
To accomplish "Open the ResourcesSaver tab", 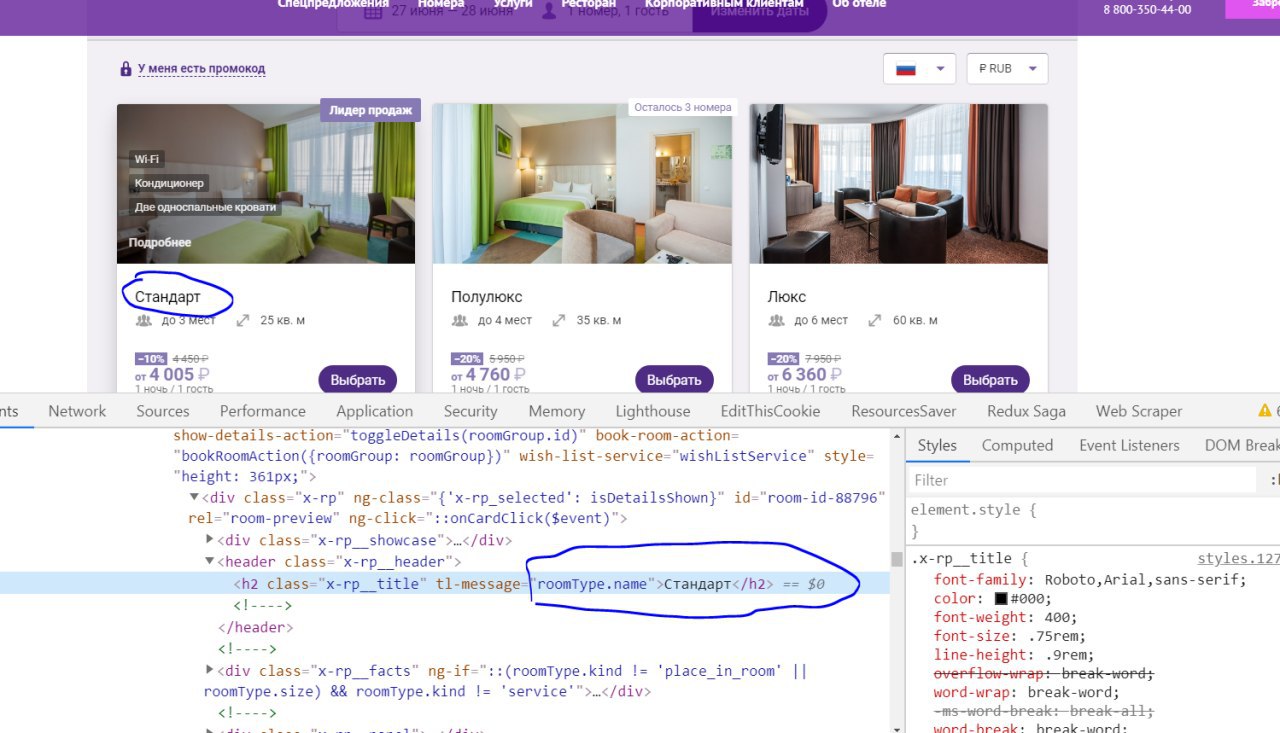I will point(904,411).
